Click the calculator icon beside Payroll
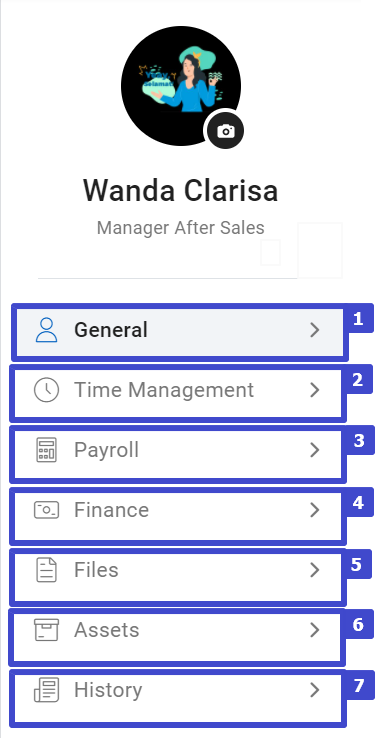 pyautogui.click(x=47, y=450)
